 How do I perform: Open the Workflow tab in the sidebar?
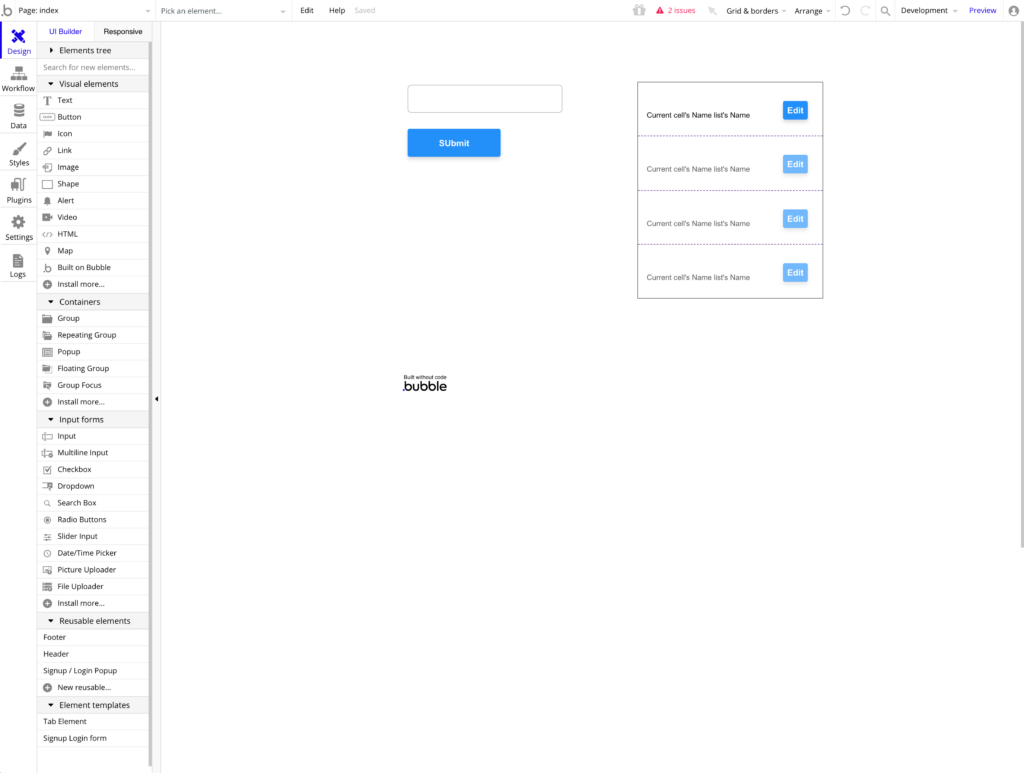18,79
